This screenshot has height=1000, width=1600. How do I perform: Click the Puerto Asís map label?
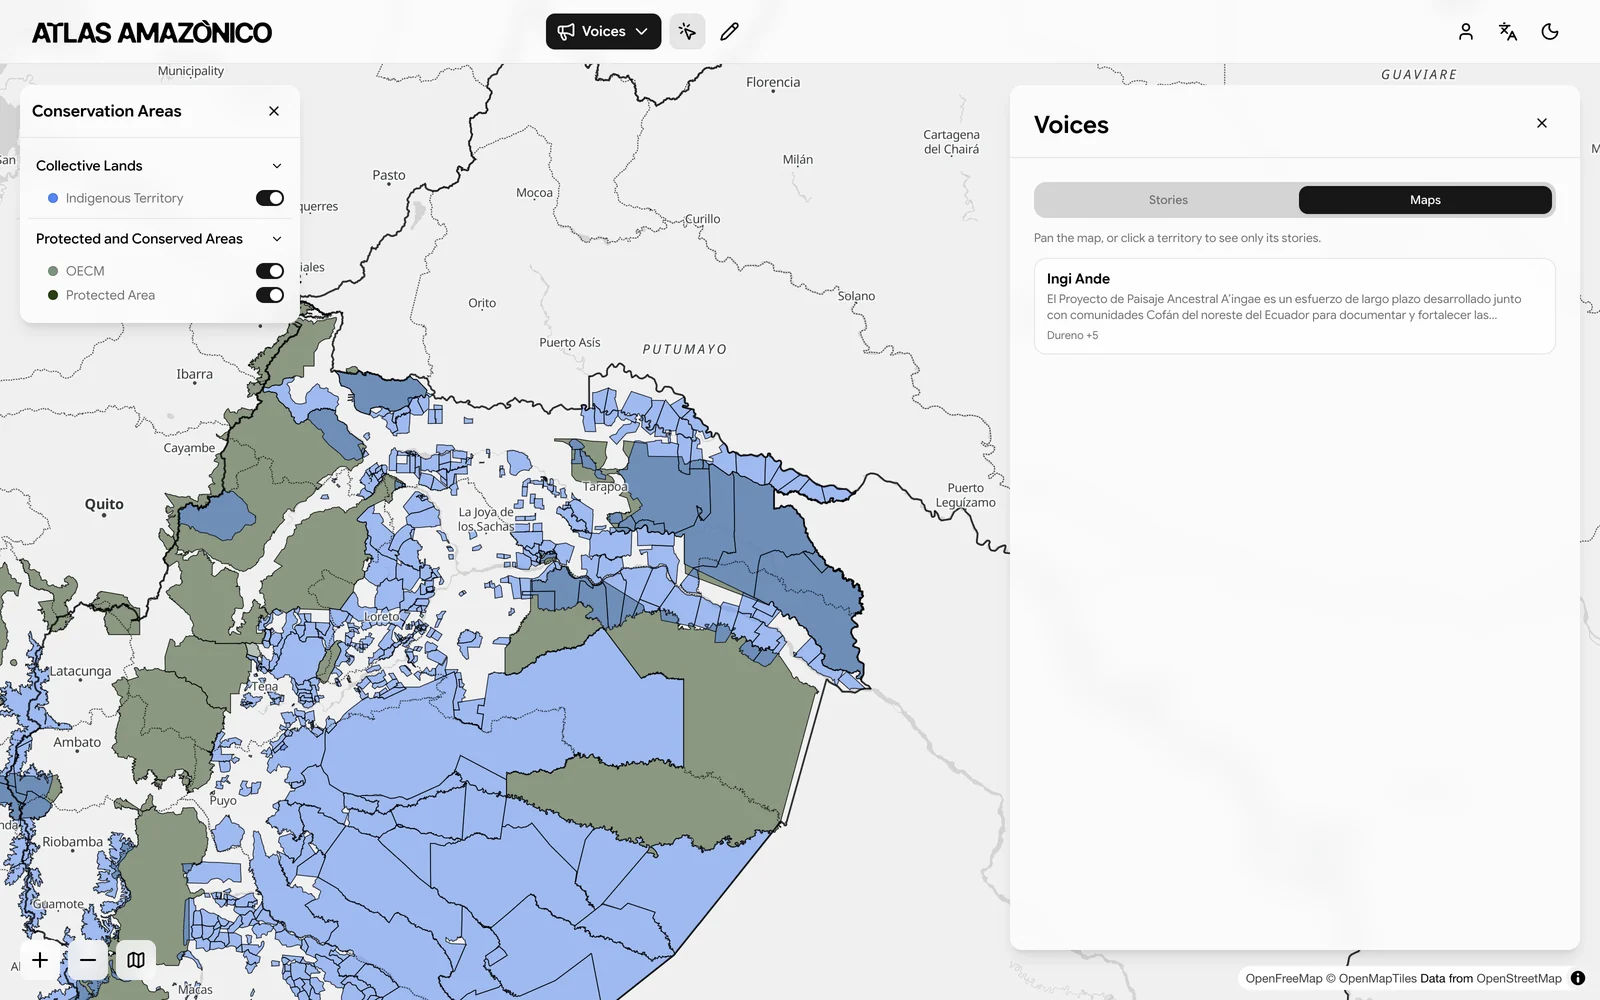(570, 342)
